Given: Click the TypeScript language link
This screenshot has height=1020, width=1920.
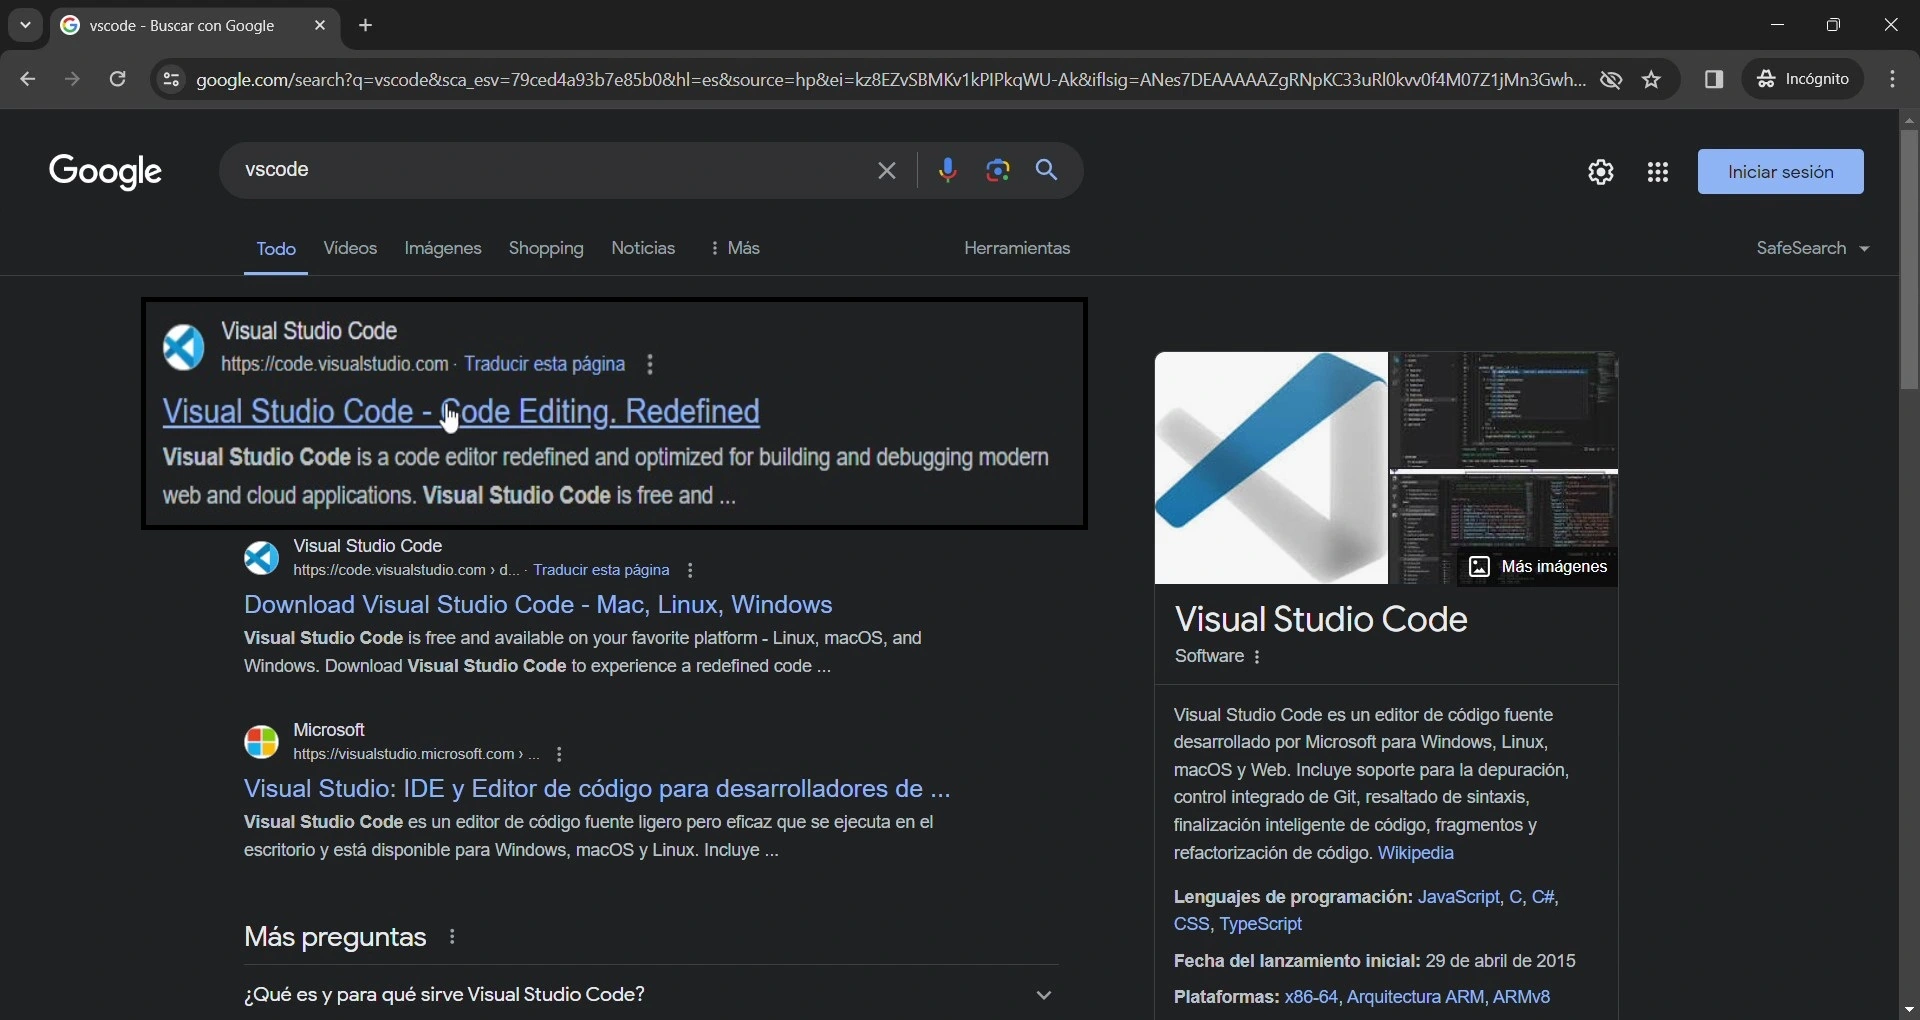Looking at the screenshot, I should (x=1261, y=924).
